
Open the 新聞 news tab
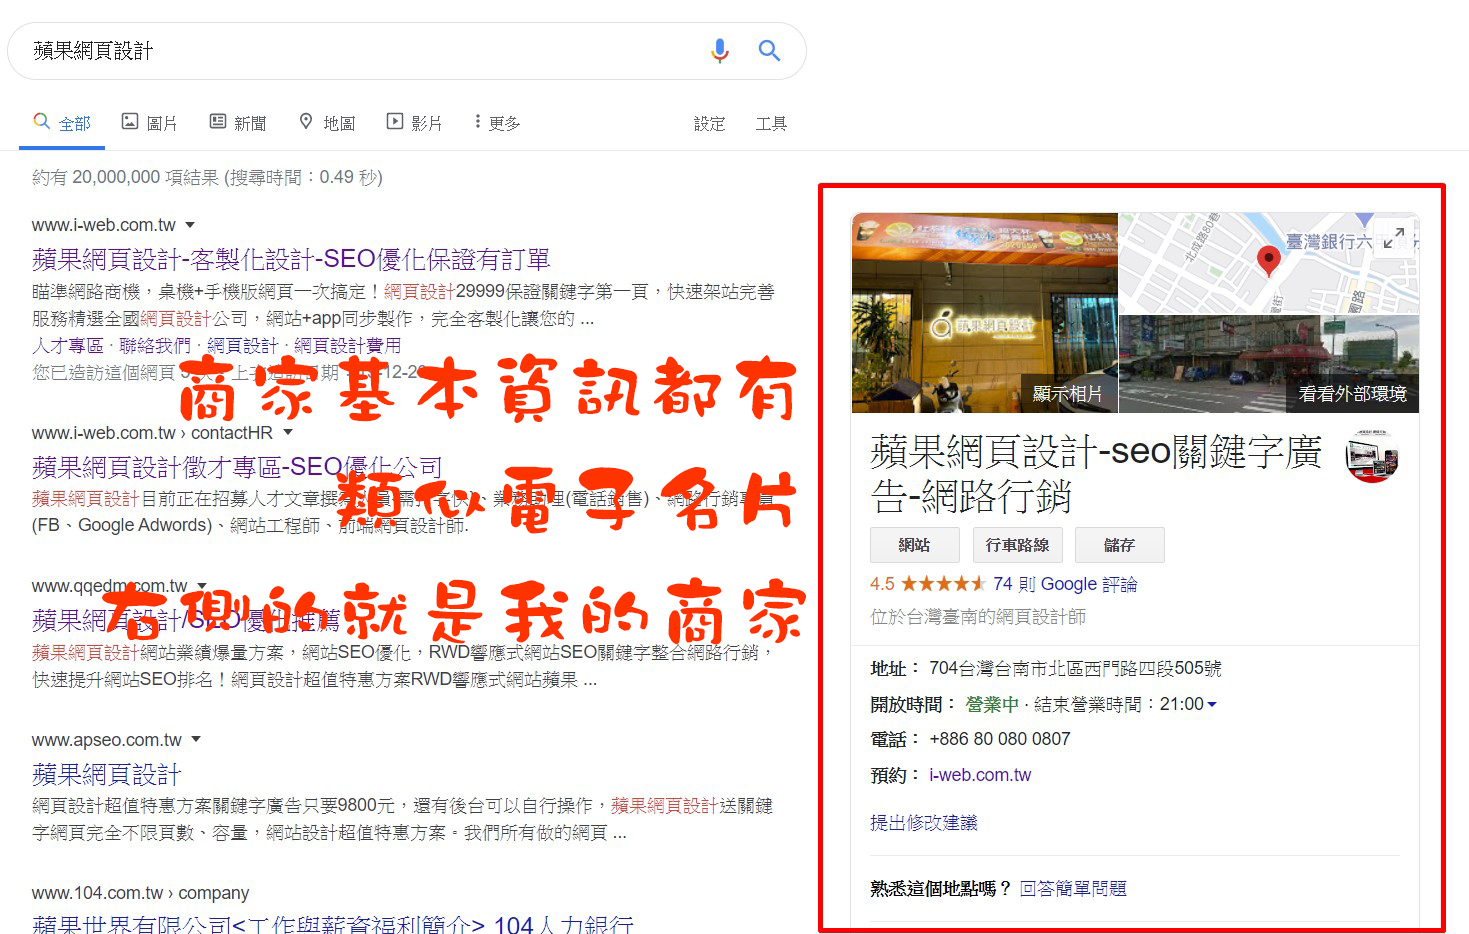point(238,123)
